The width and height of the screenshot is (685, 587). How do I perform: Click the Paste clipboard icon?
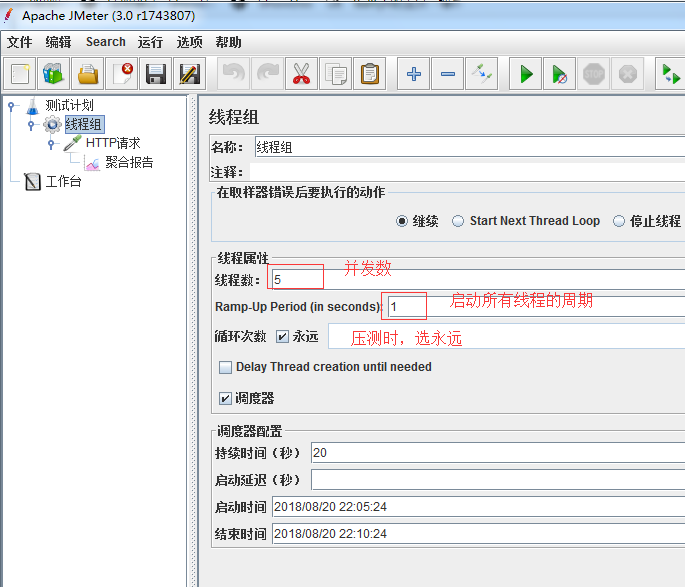click(x=370, y=74)
